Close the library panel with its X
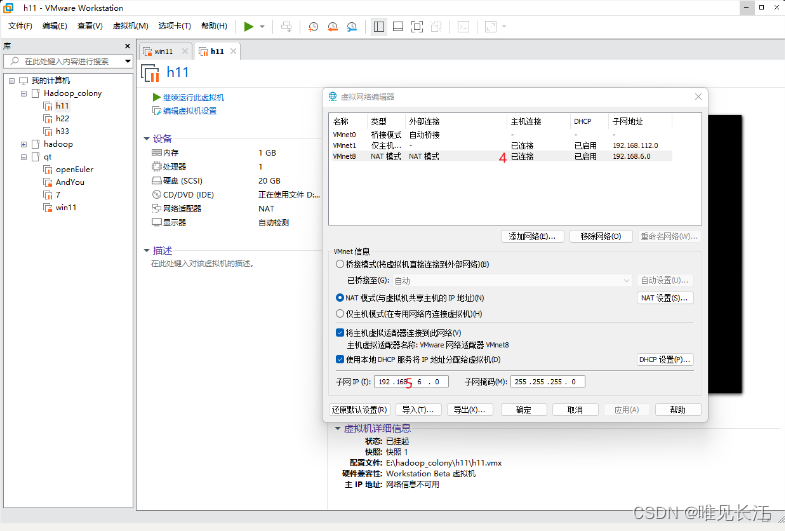 [x=127, y=46]
